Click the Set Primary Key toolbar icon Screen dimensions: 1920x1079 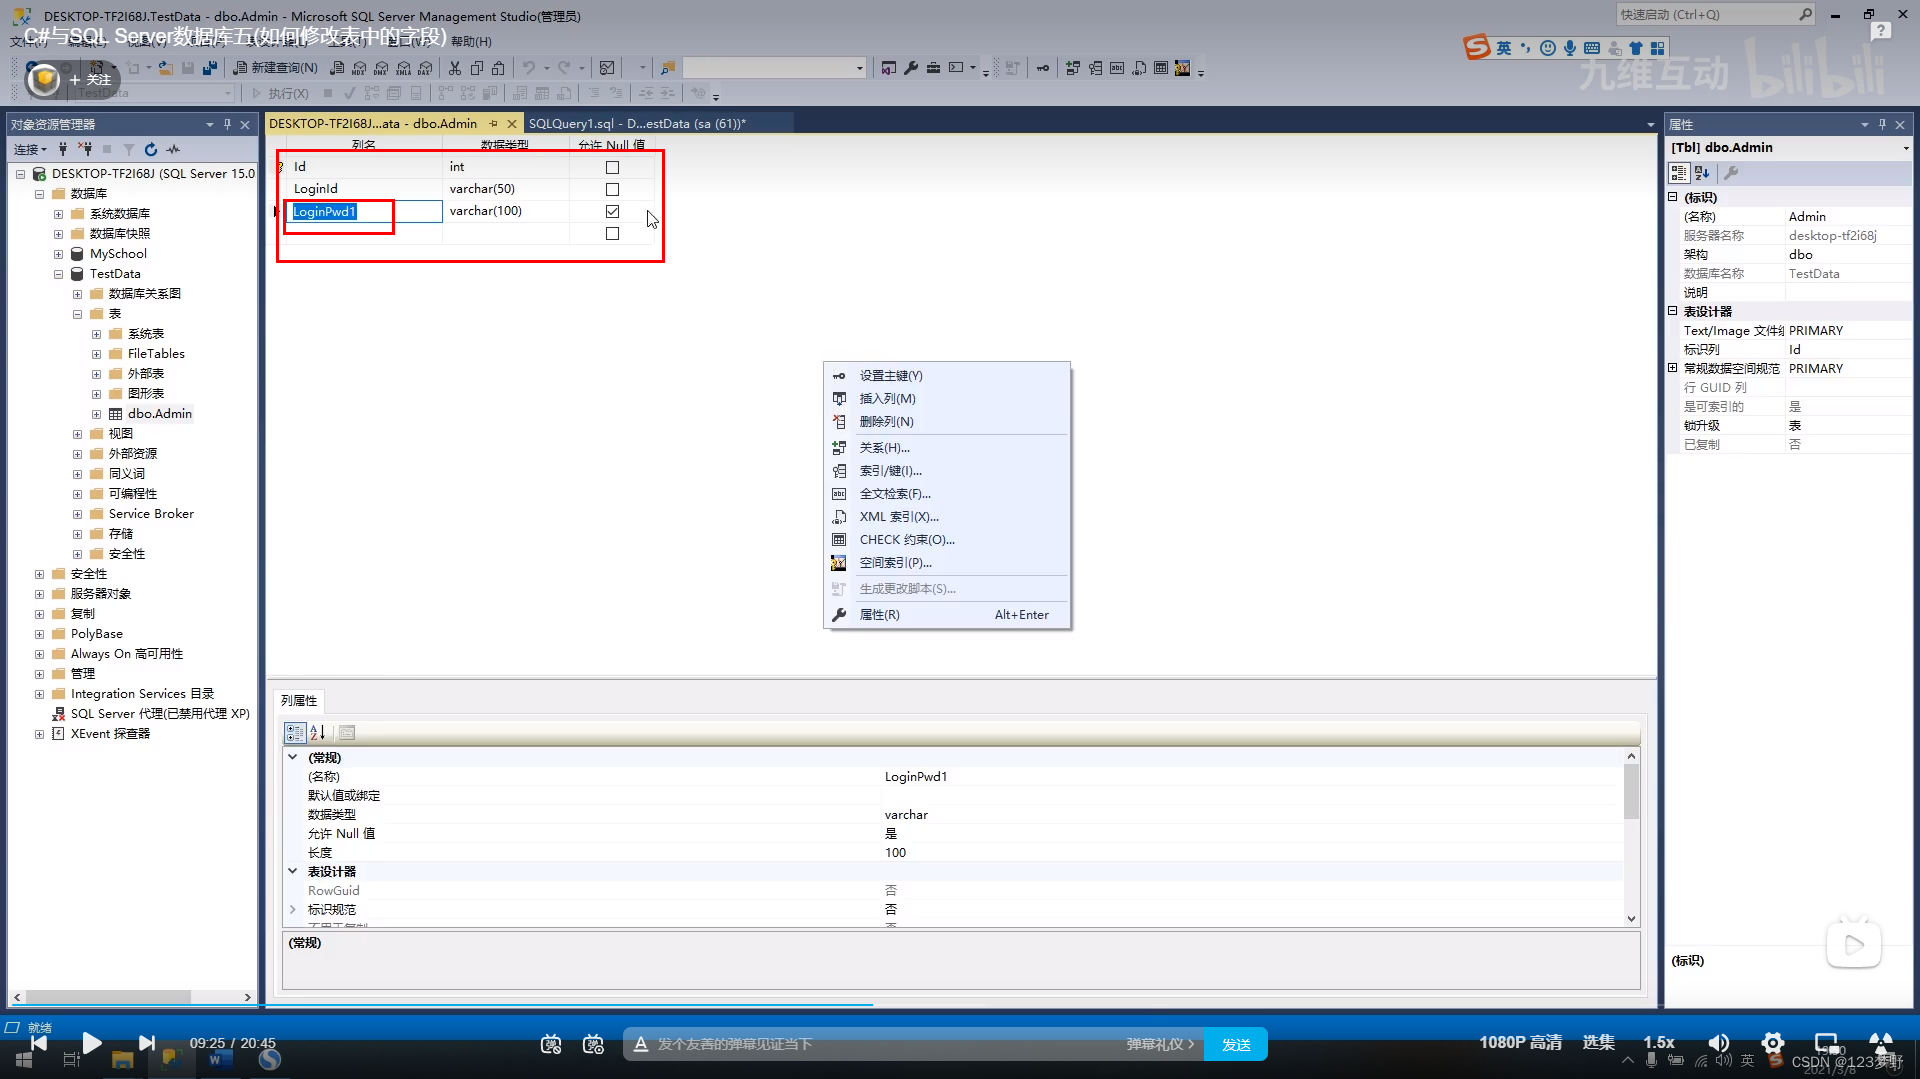(1043, 68)
